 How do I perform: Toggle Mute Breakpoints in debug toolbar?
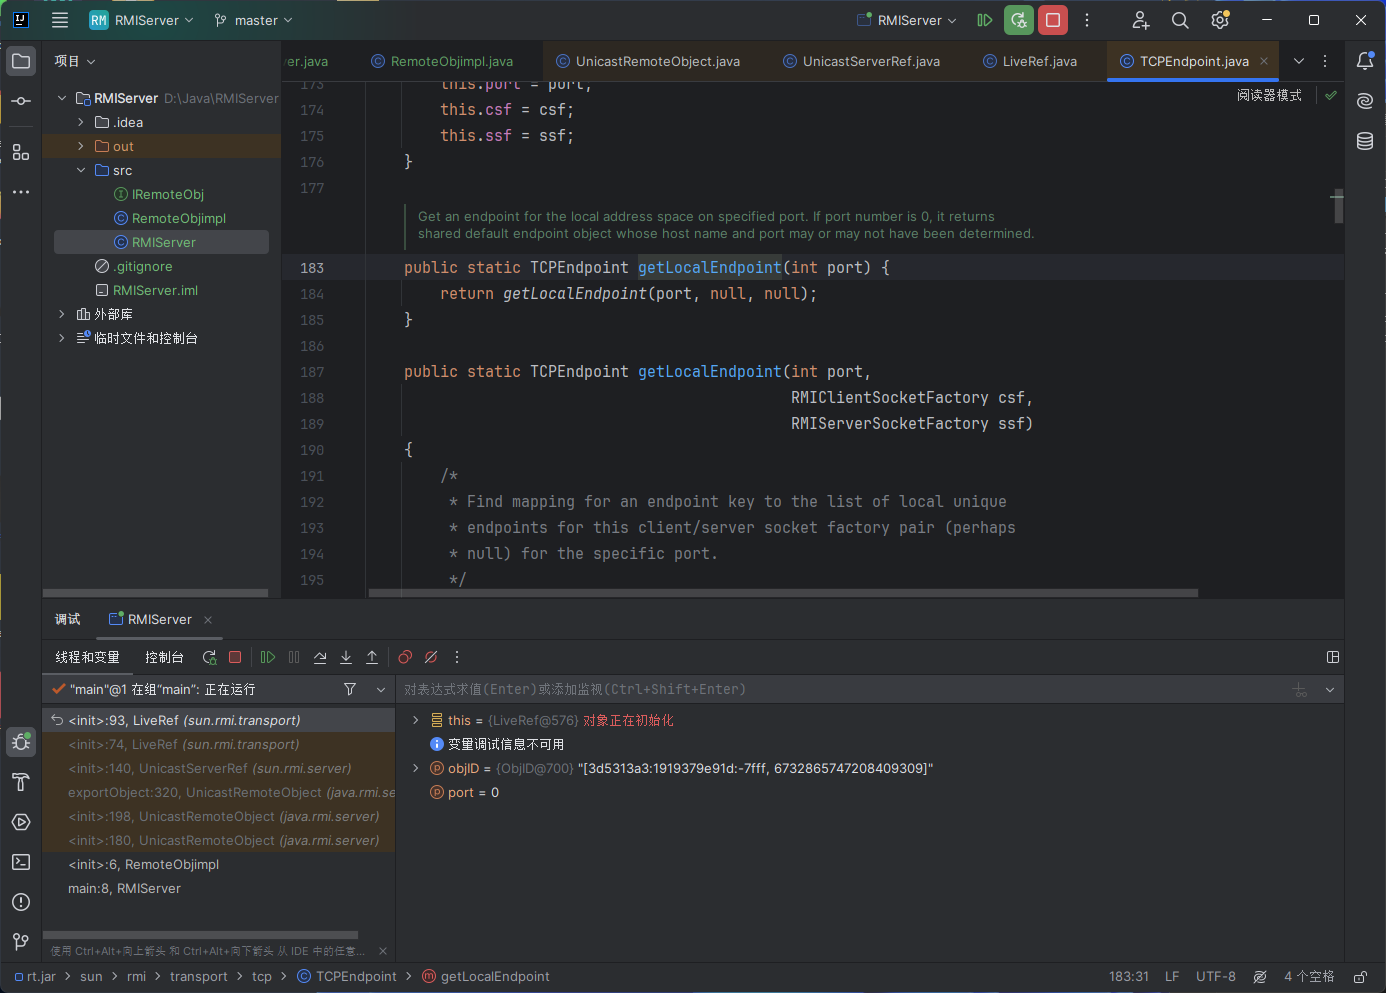coord(431,657)
